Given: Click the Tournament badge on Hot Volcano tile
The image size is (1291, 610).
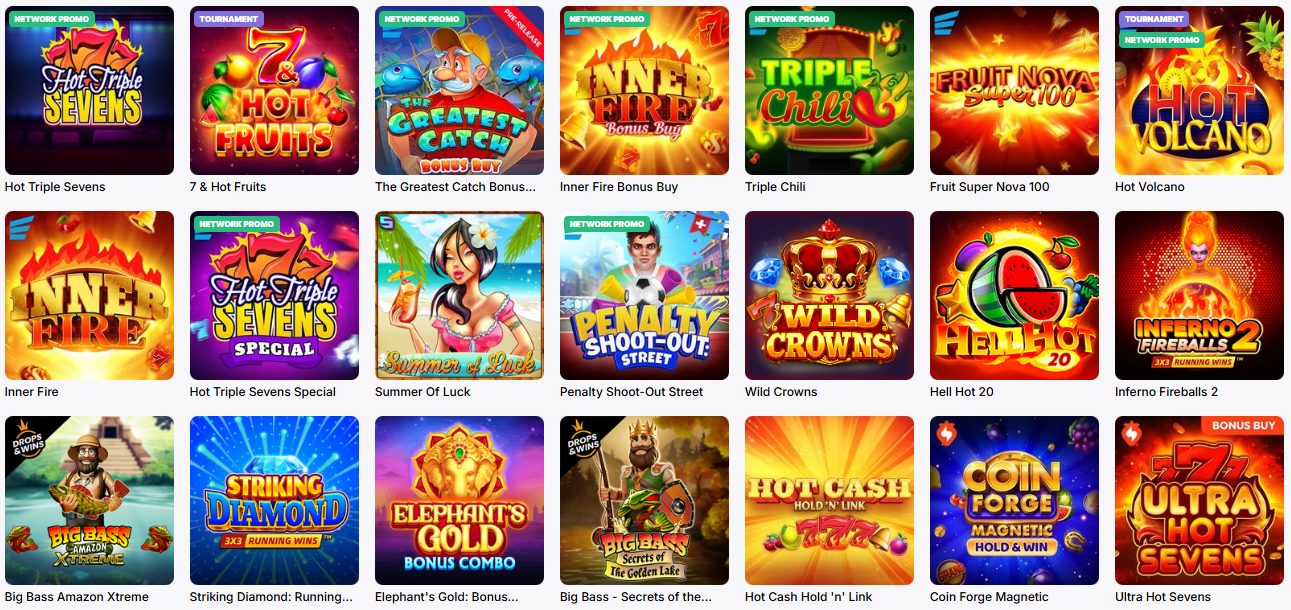Looking at the screenshot, I should pyautogui.click(x=1155, y=19).
